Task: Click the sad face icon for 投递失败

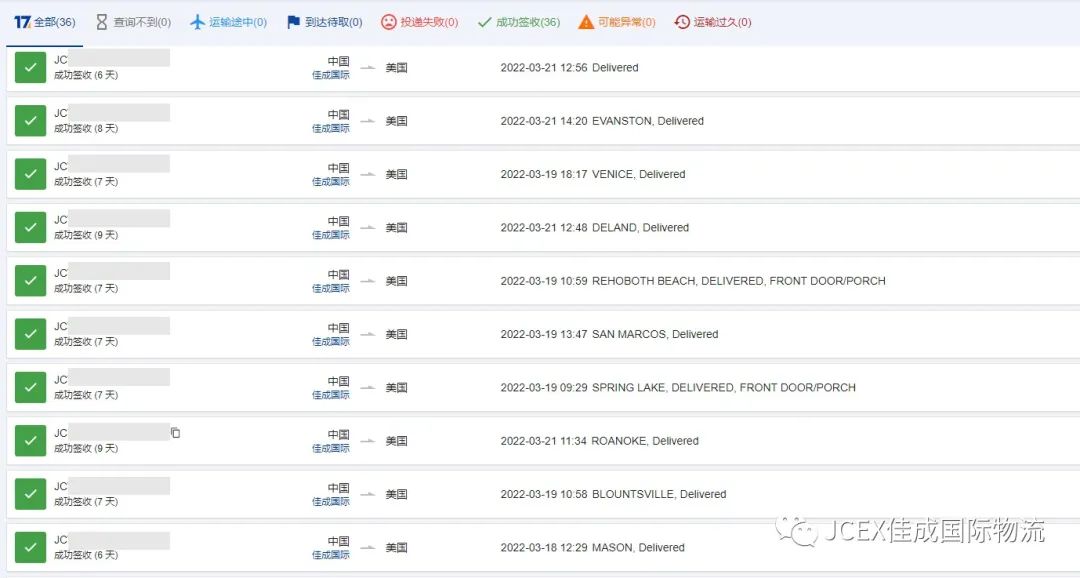Action: point(388,22)
